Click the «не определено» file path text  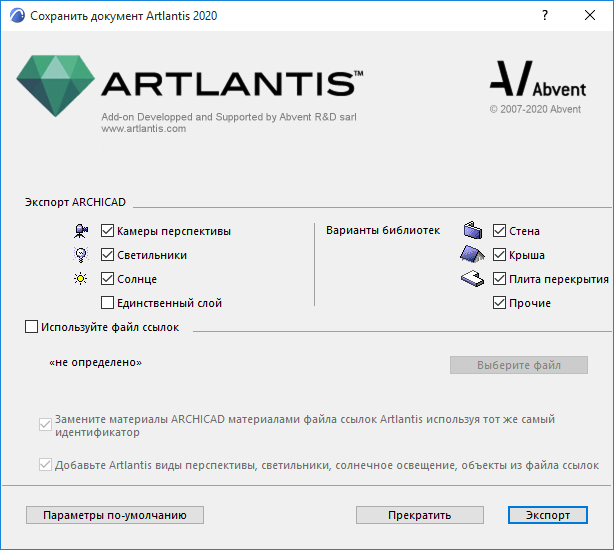coord(95,362)
